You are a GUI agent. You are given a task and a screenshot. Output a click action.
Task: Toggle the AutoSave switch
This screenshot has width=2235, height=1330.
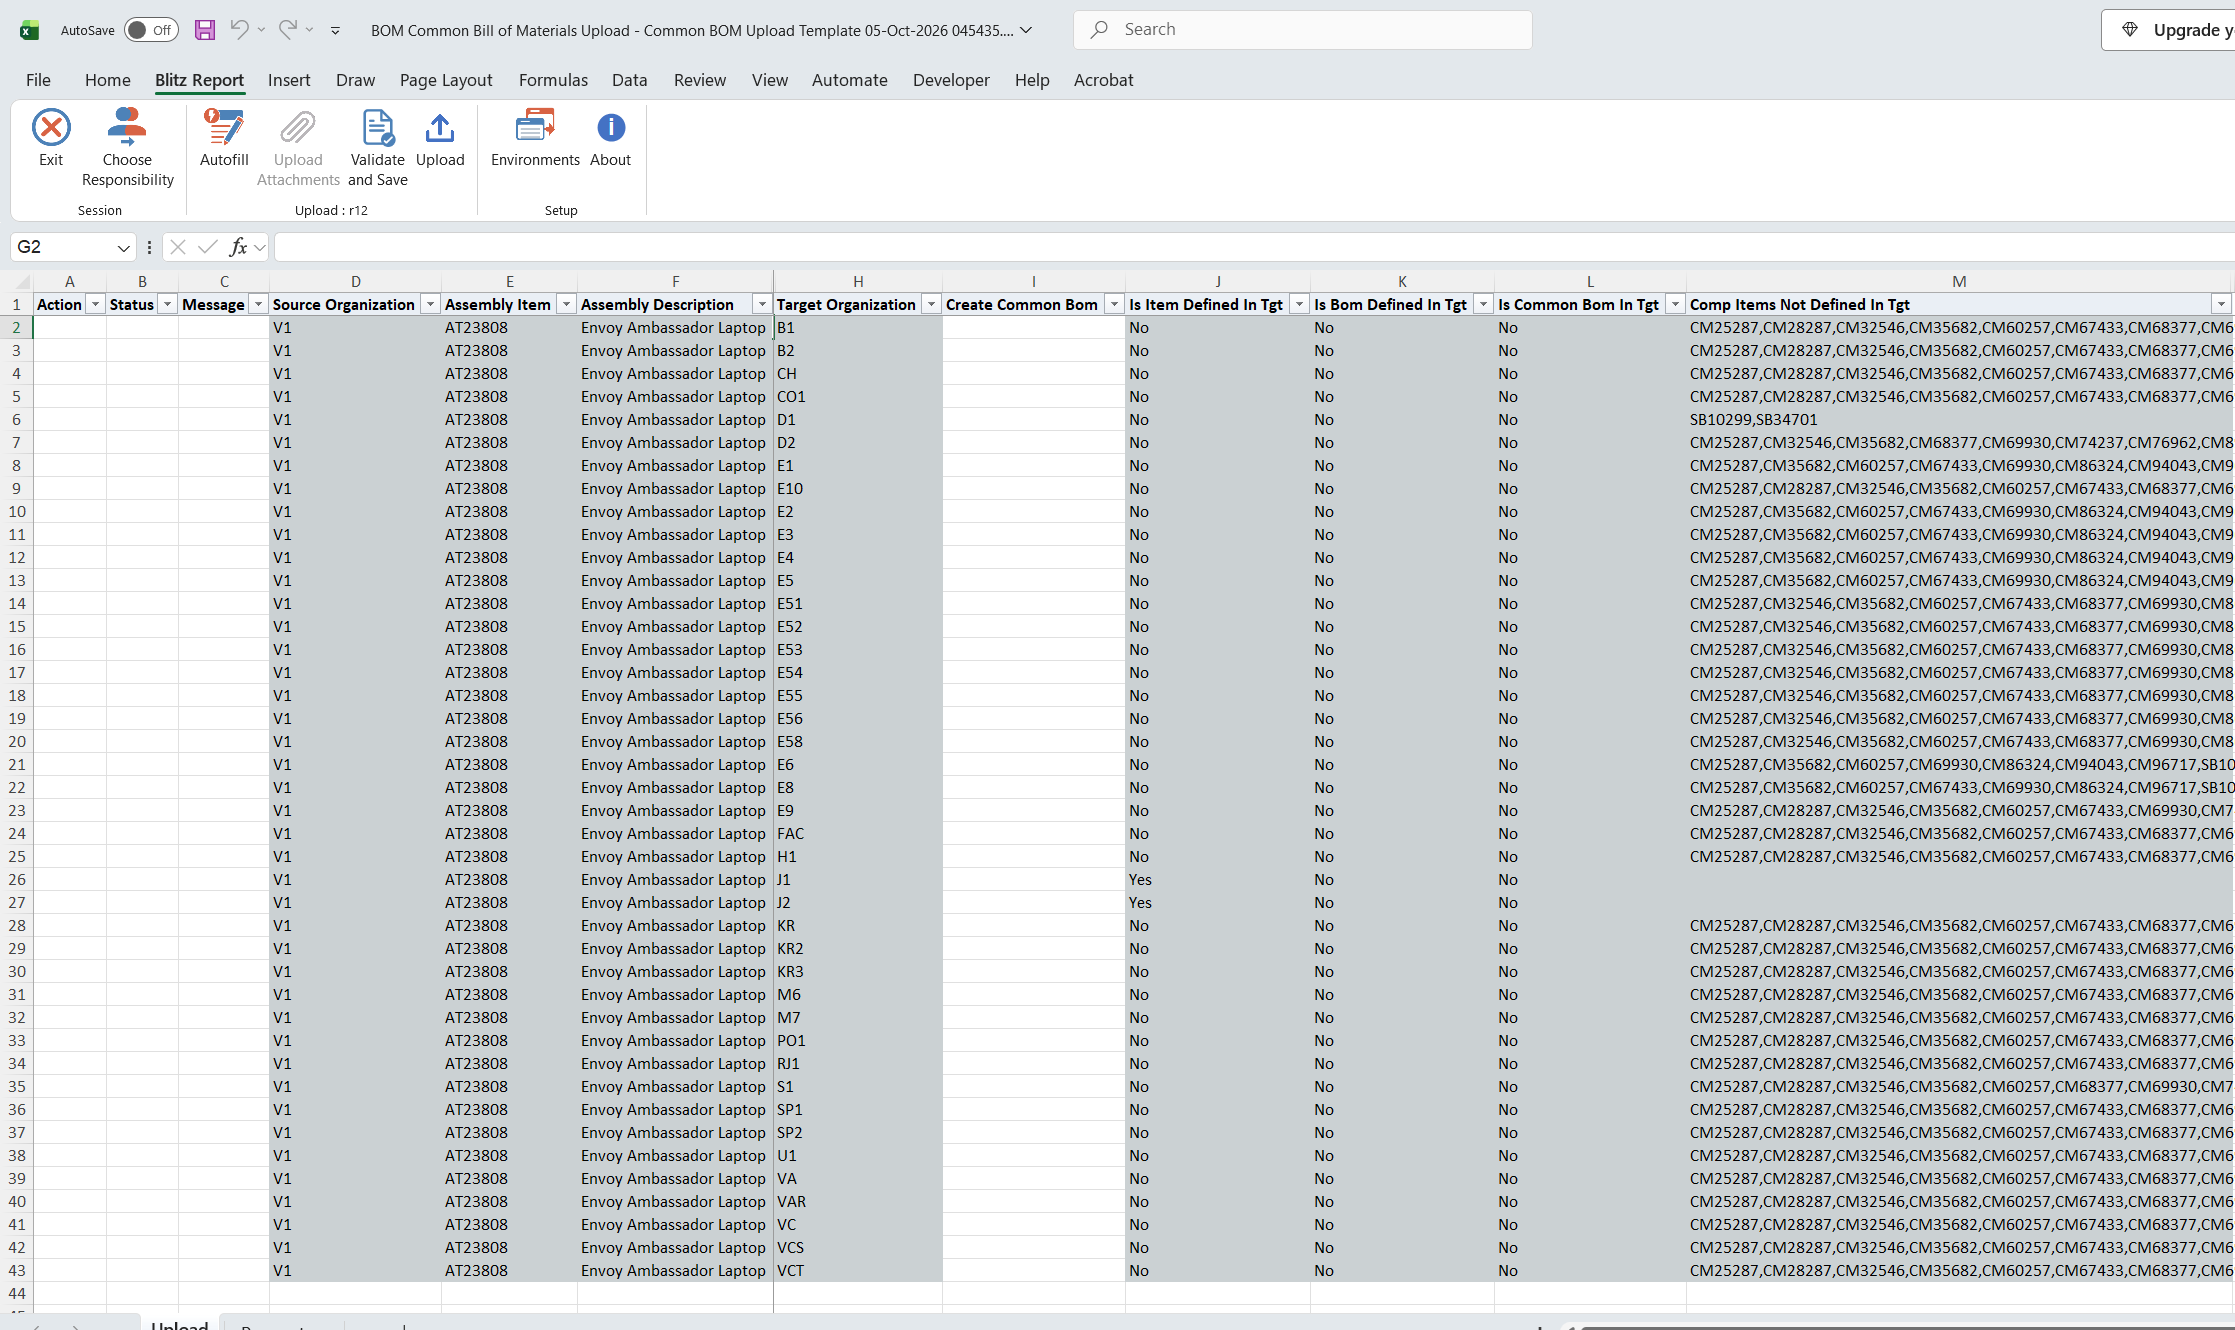click(151, 30)
